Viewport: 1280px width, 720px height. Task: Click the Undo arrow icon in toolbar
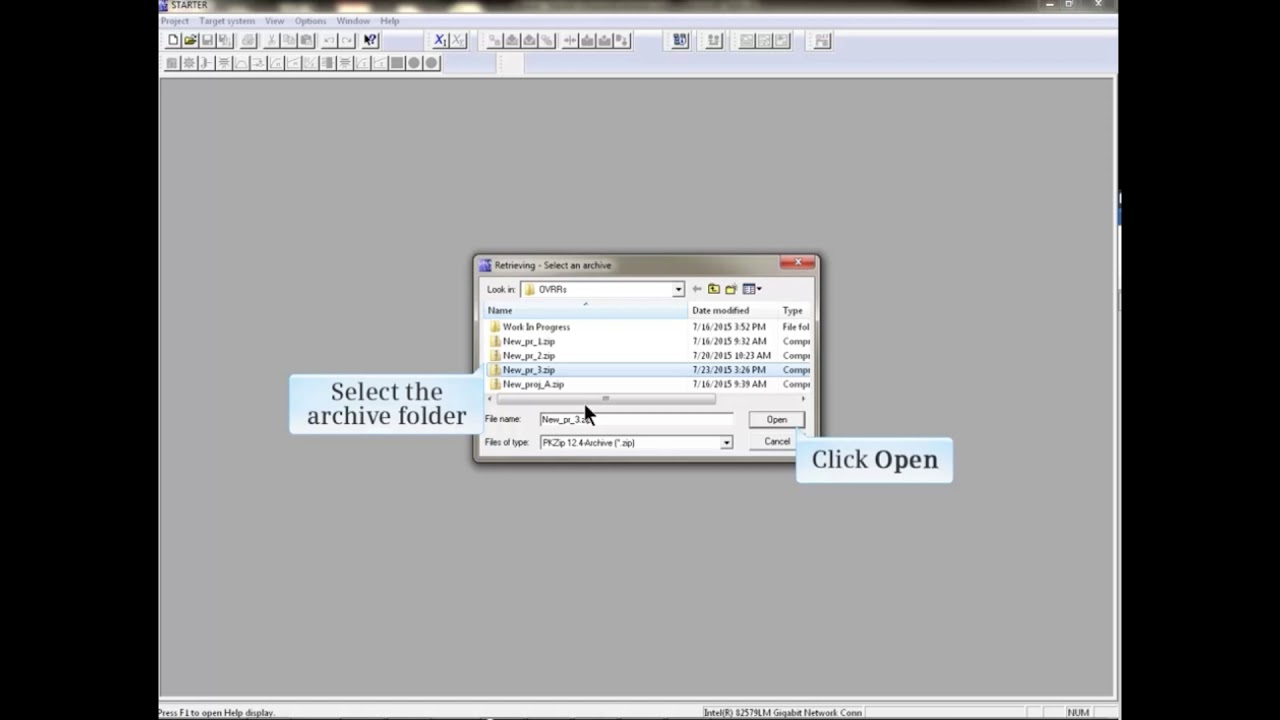(x=329, y=41)
